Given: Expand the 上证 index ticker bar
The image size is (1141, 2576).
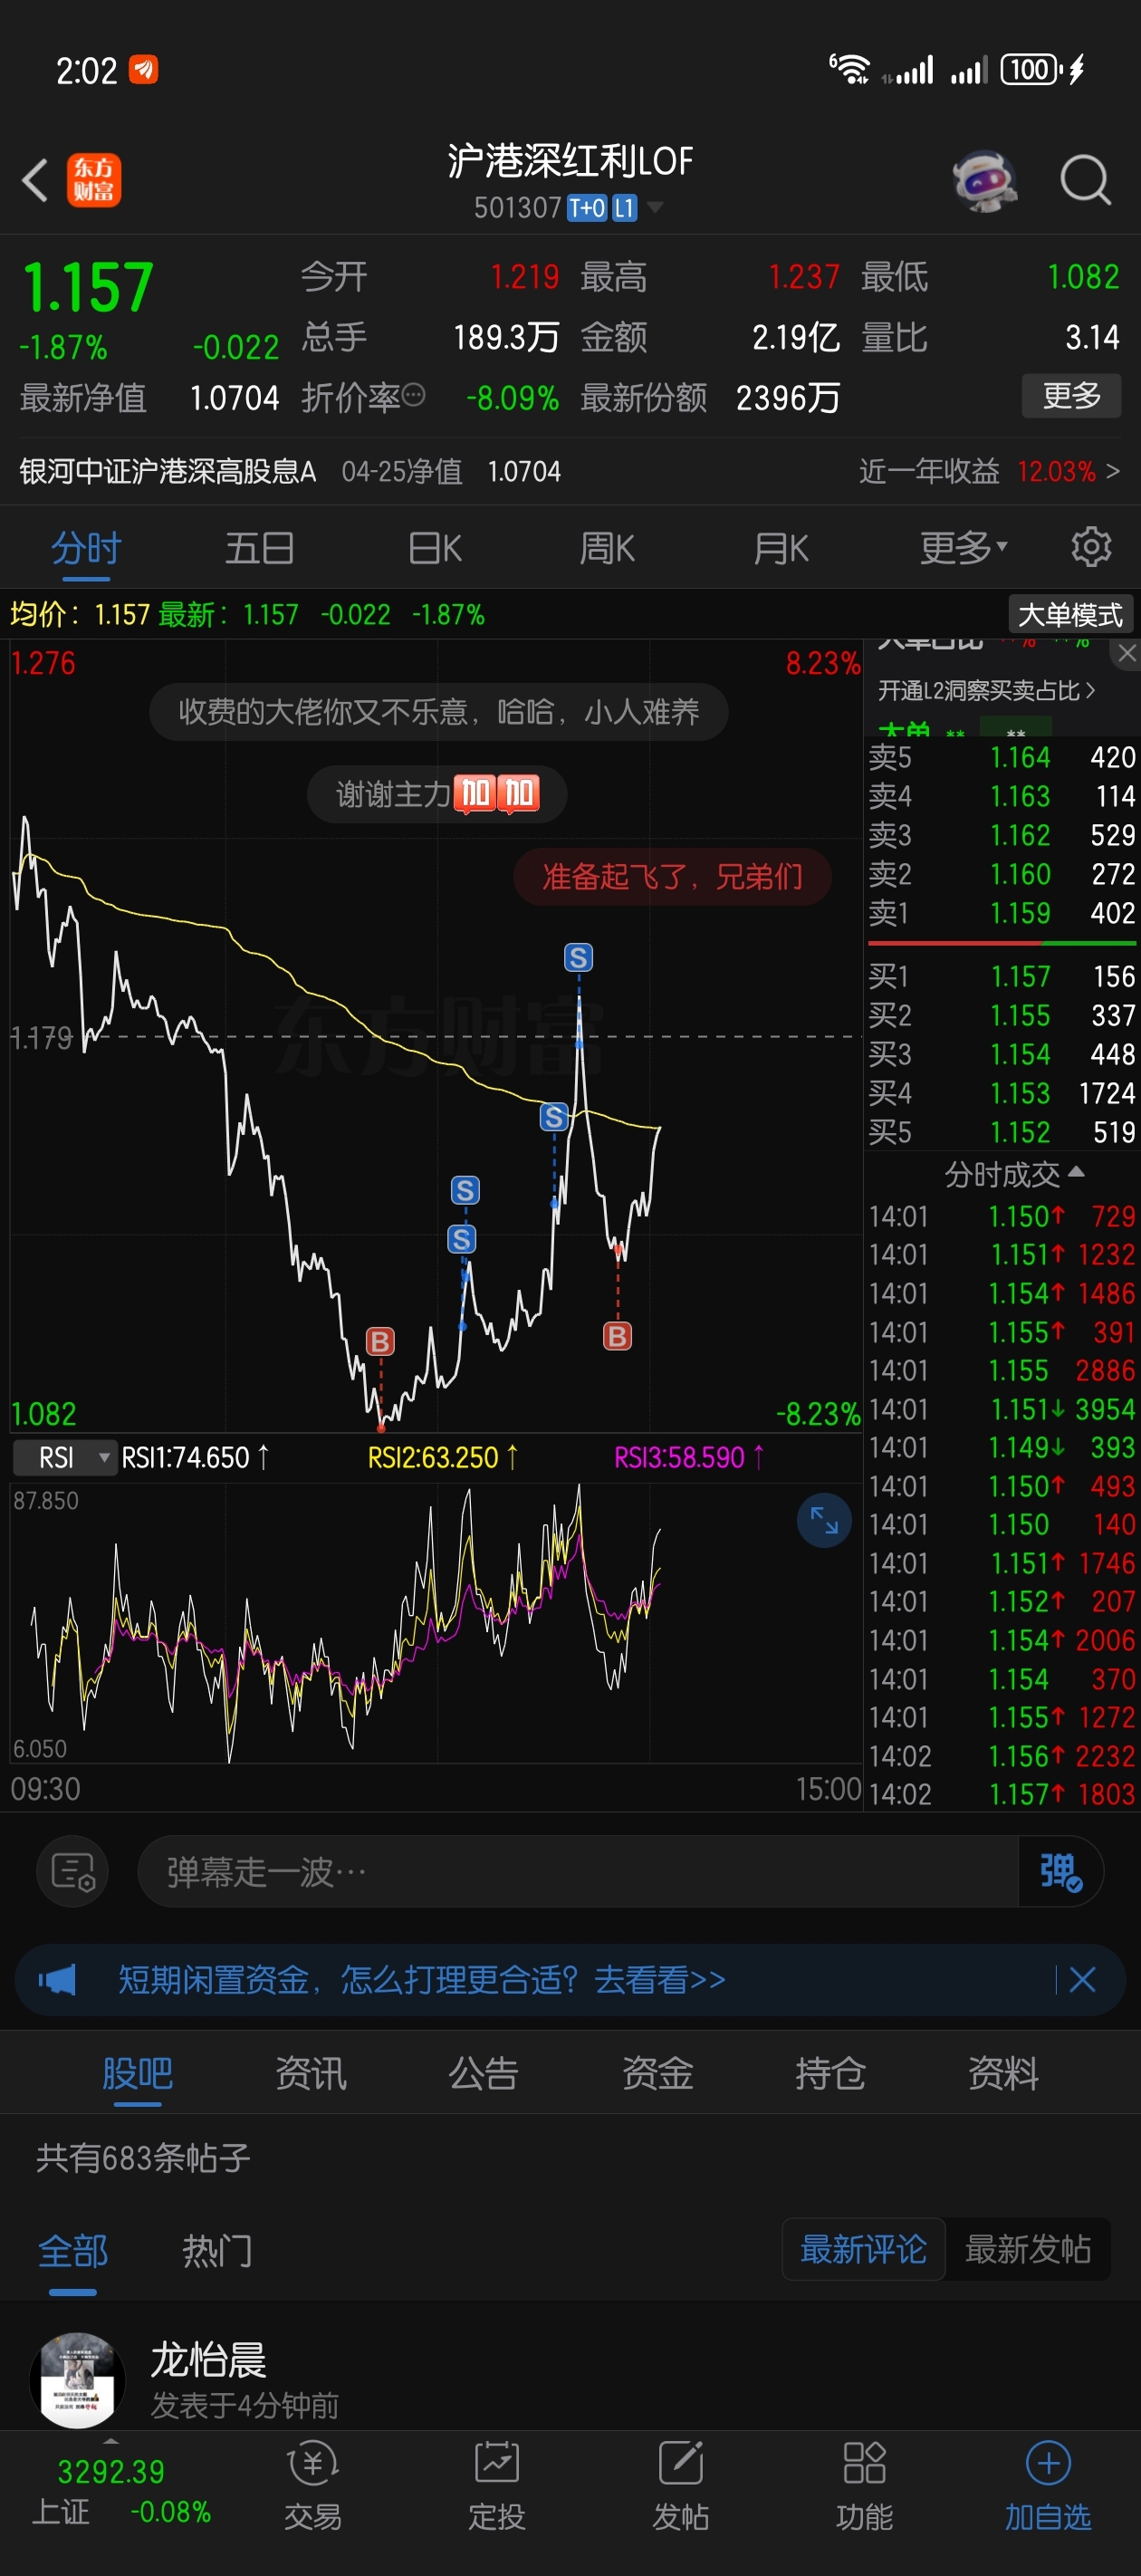Looking at the screenshot, I should point(111,2440).
